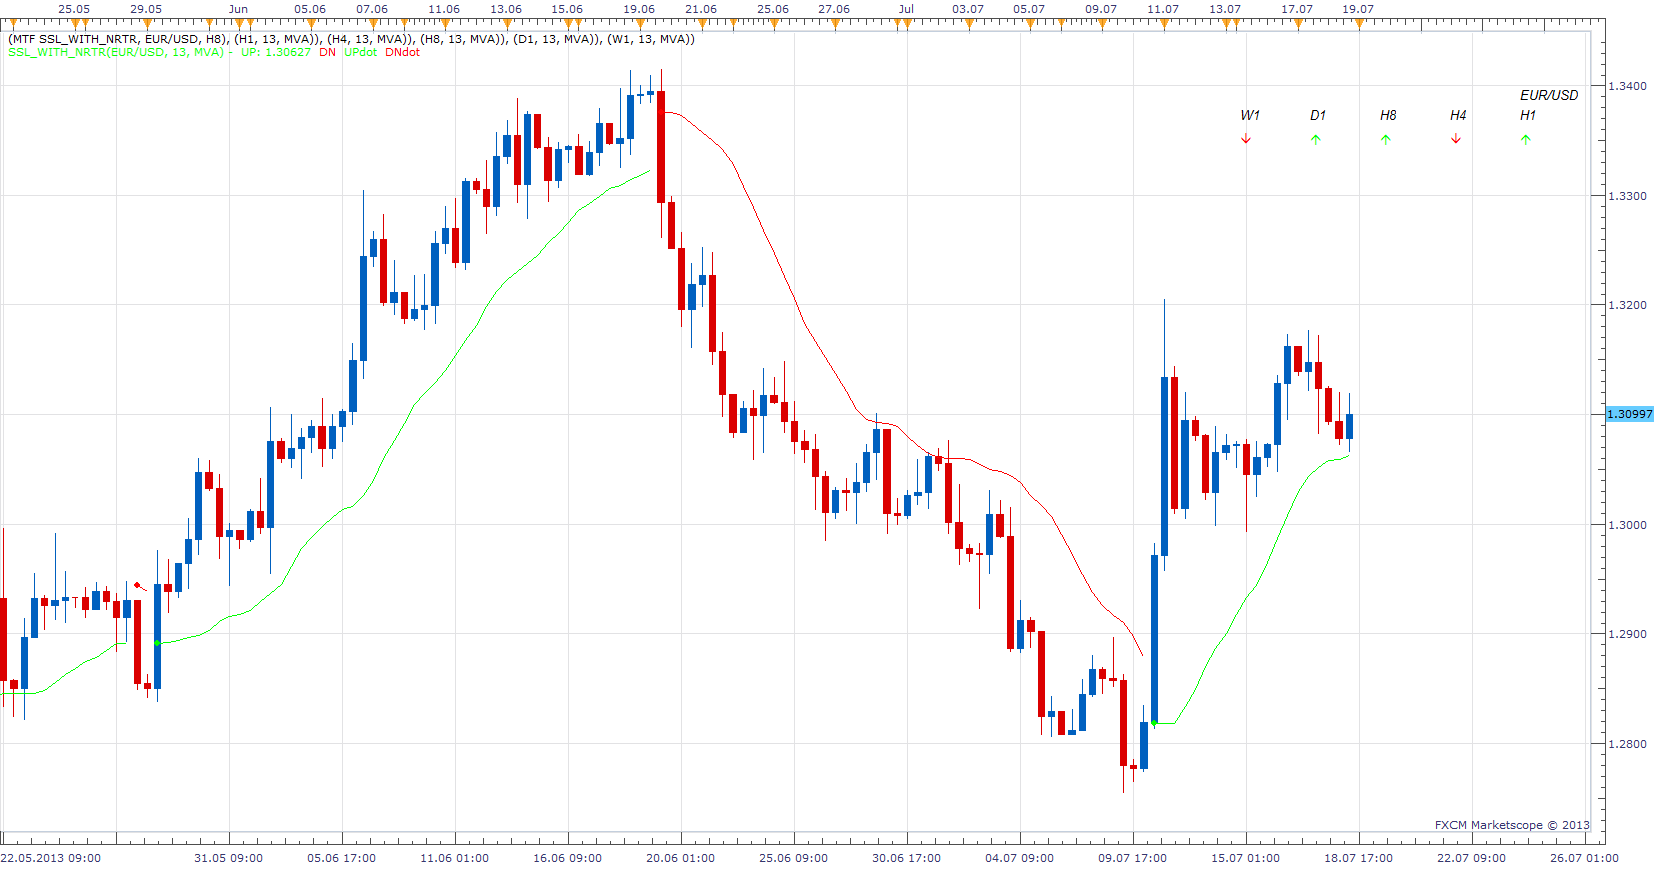Click the 1.3300 price axis label
Image resolution: width=1663 pixels, height=870 pixels.
point(1627,196)
